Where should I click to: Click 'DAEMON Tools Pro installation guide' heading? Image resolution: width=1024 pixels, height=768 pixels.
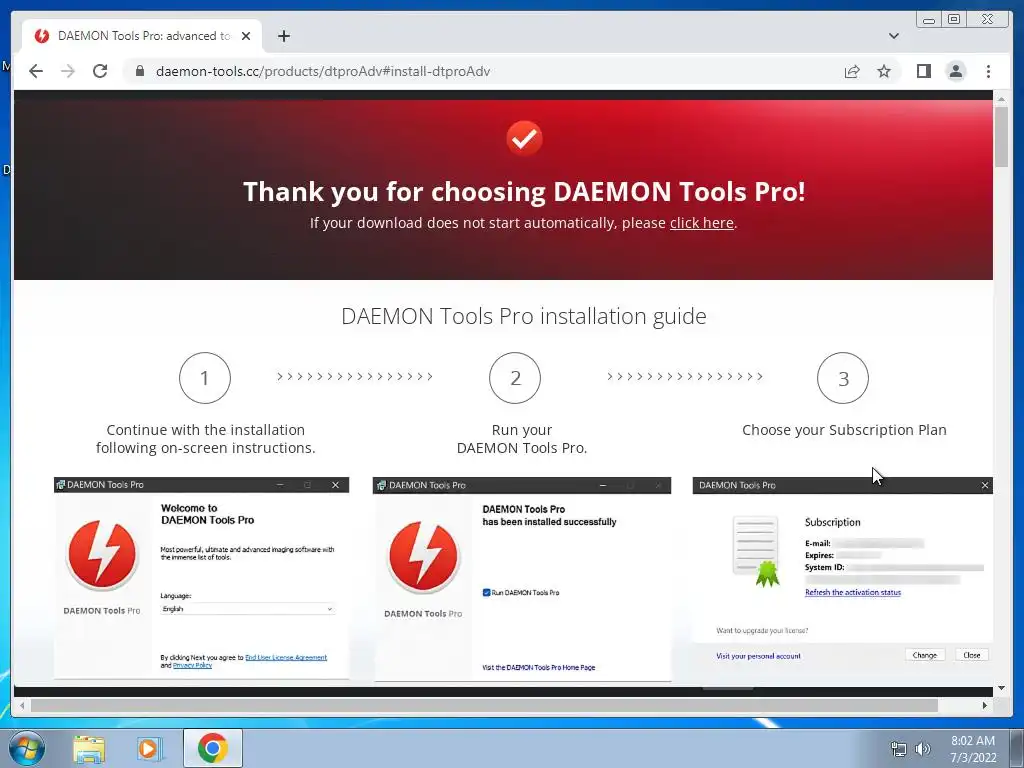524,316
